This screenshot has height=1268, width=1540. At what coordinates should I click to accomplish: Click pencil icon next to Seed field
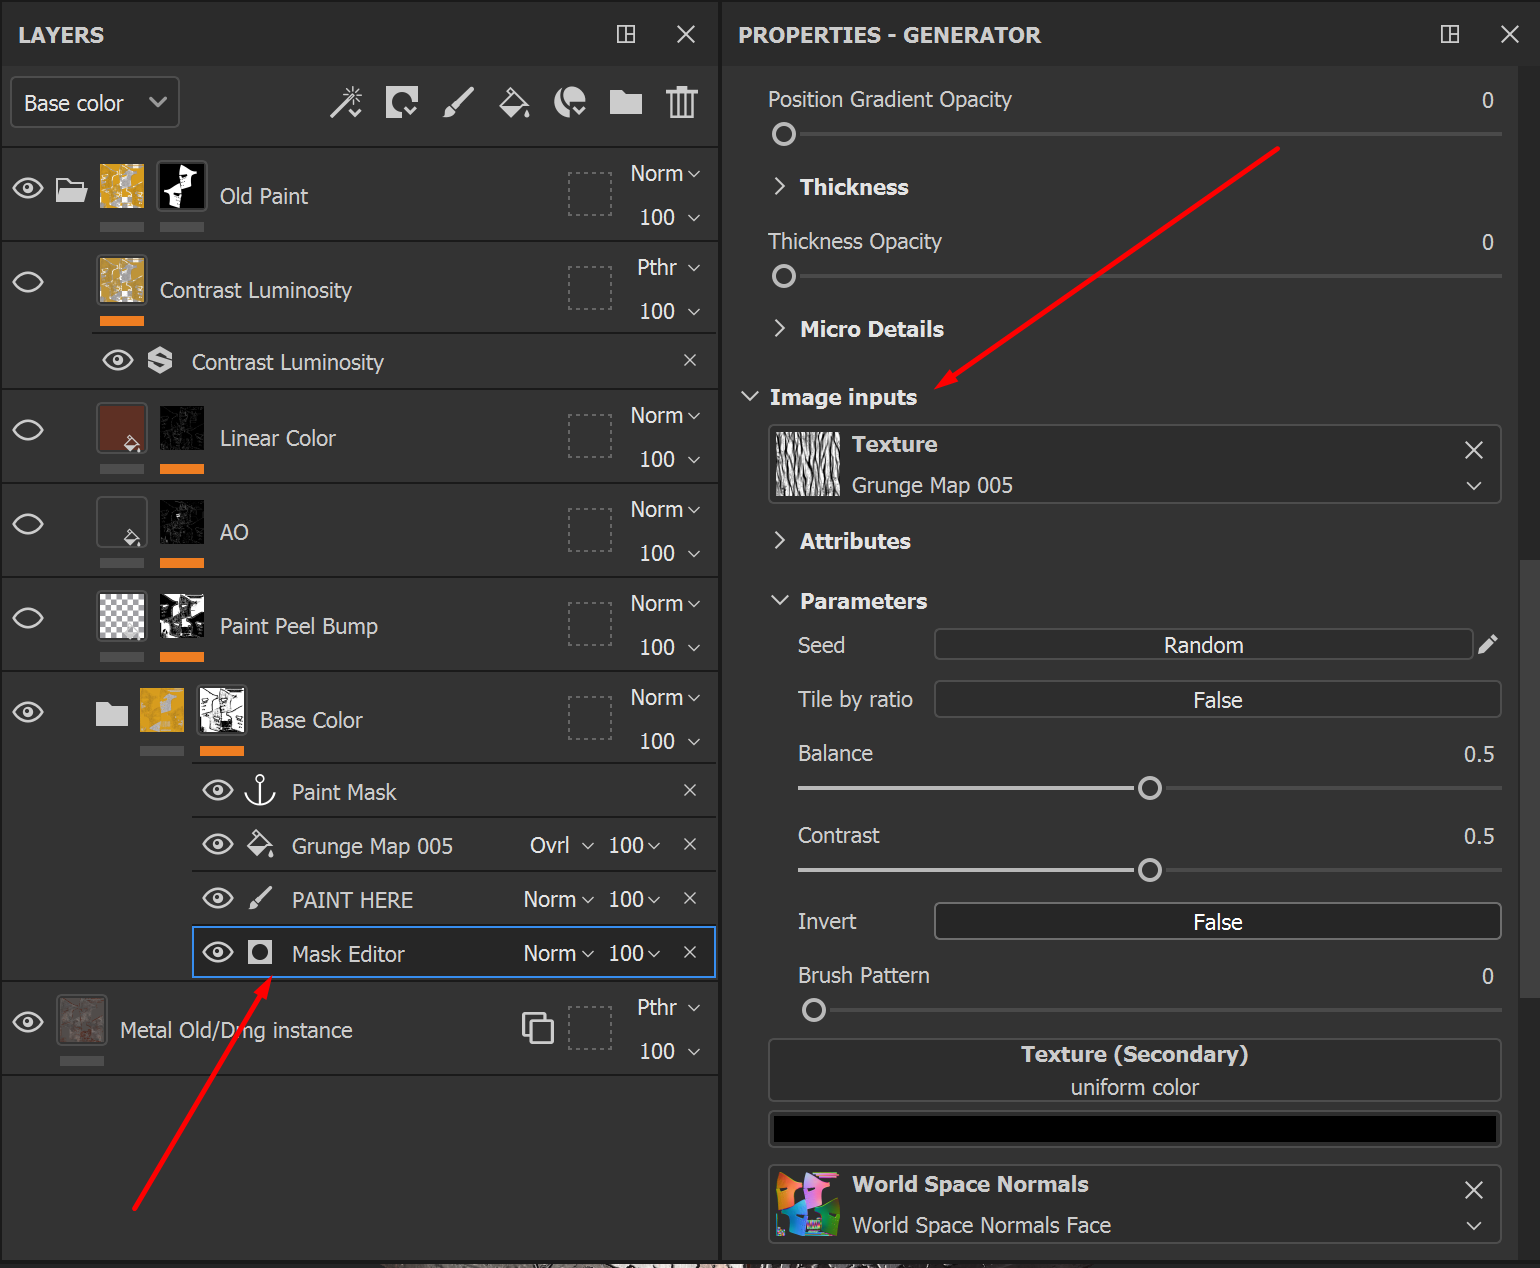coord(1488,644)
